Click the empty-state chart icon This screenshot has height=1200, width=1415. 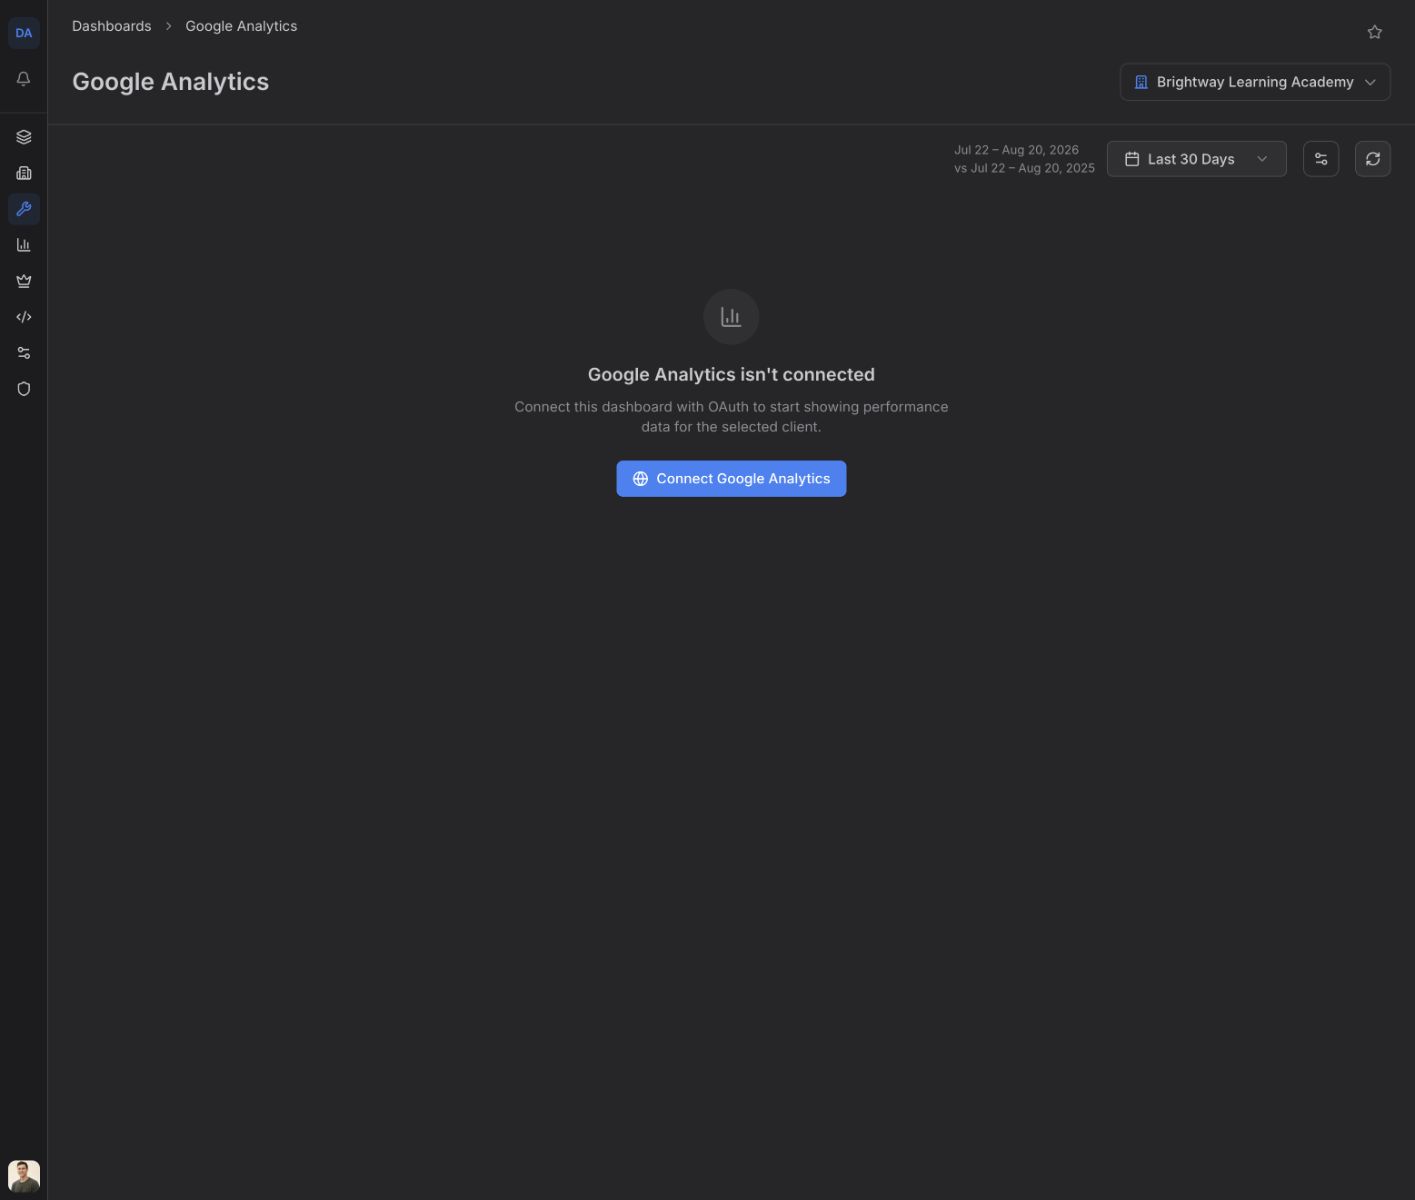tap(731, 317)
